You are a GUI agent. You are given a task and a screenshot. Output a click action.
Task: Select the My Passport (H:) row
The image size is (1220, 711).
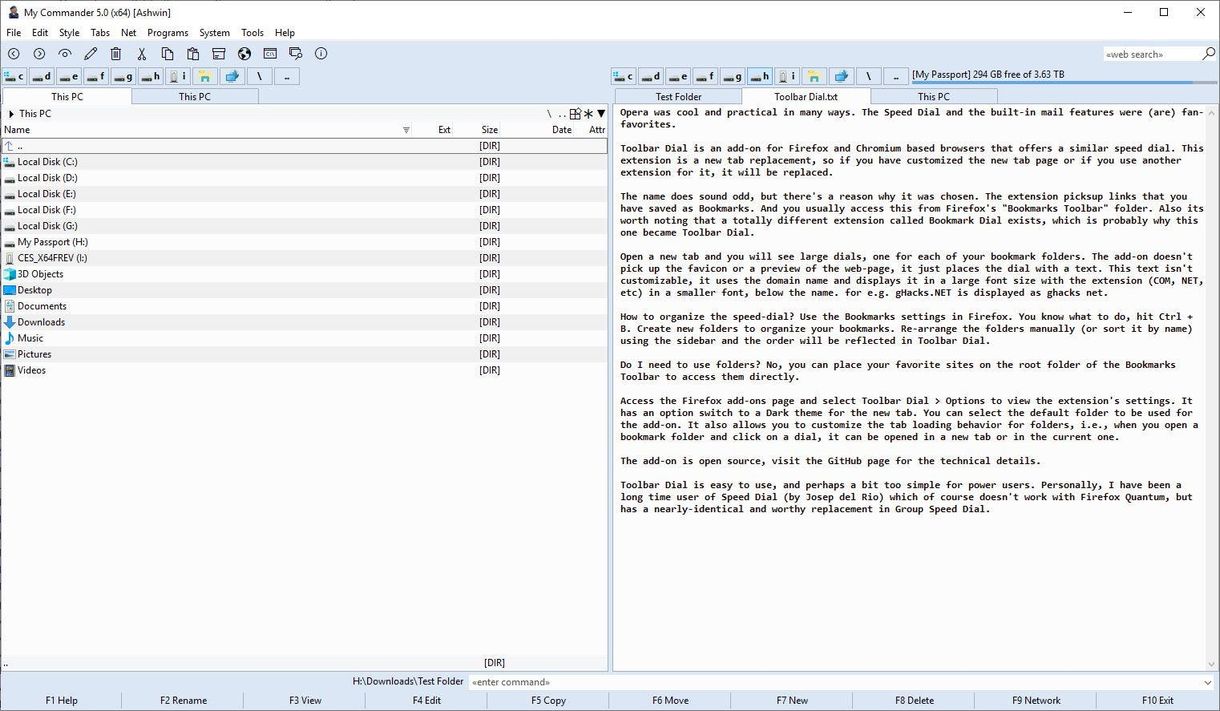point(304,242)
